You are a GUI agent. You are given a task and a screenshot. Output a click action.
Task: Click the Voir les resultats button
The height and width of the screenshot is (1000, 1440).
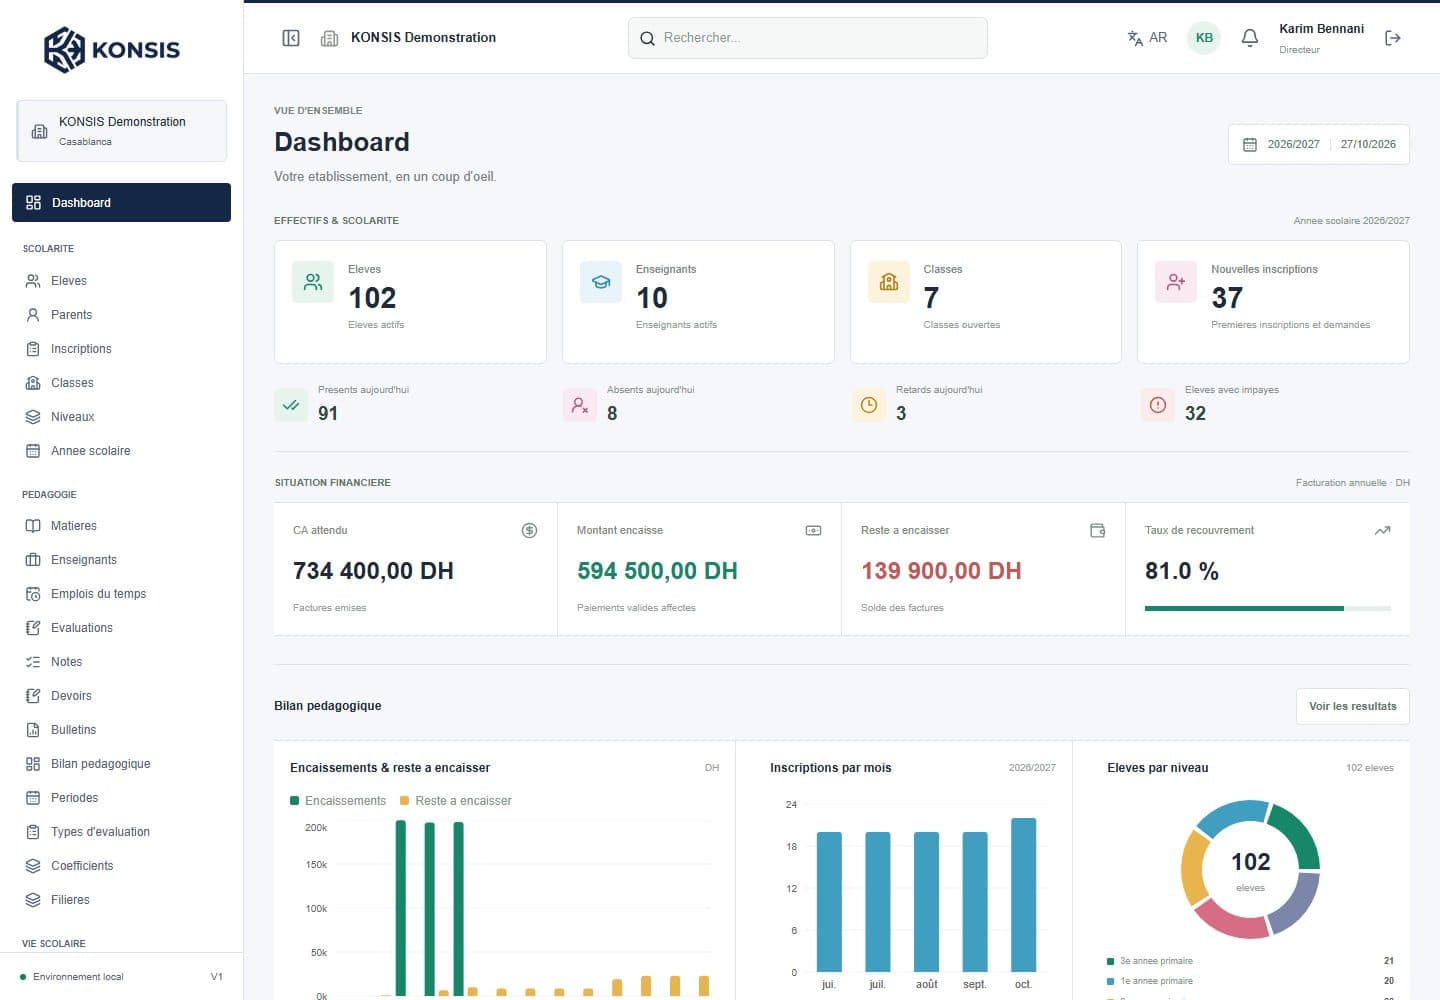pos(1352,706)
